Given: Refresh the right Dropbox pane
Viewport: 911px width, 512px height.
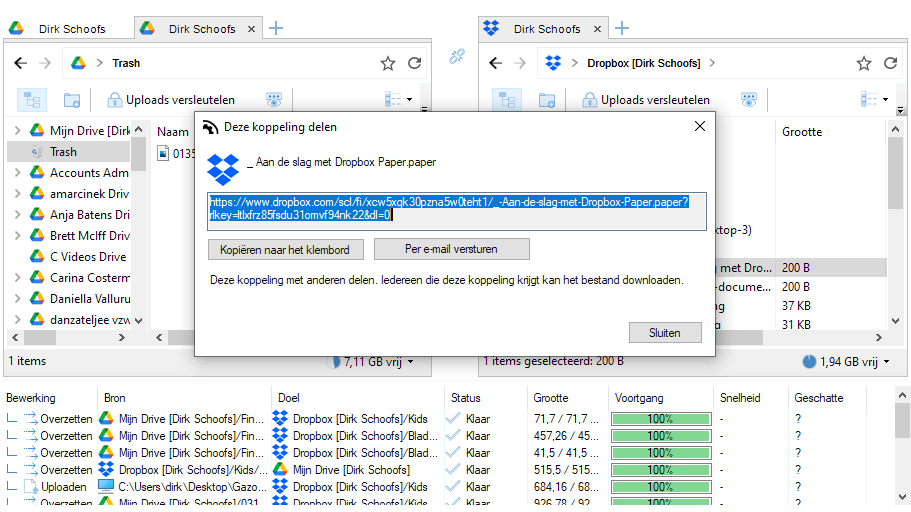Looking at the screenshot, I should (x=890, y=63).
